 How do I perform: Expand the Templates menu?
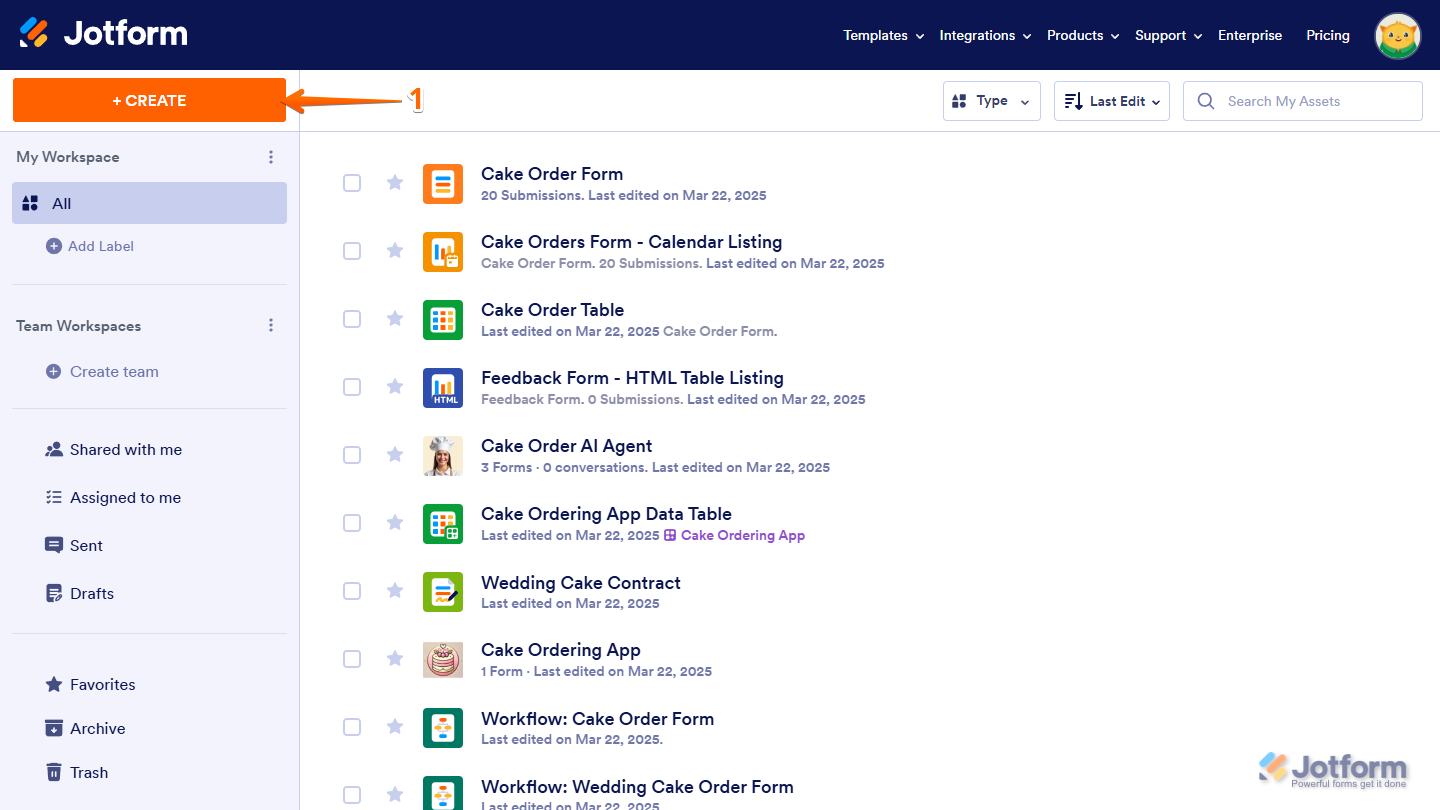882,35
